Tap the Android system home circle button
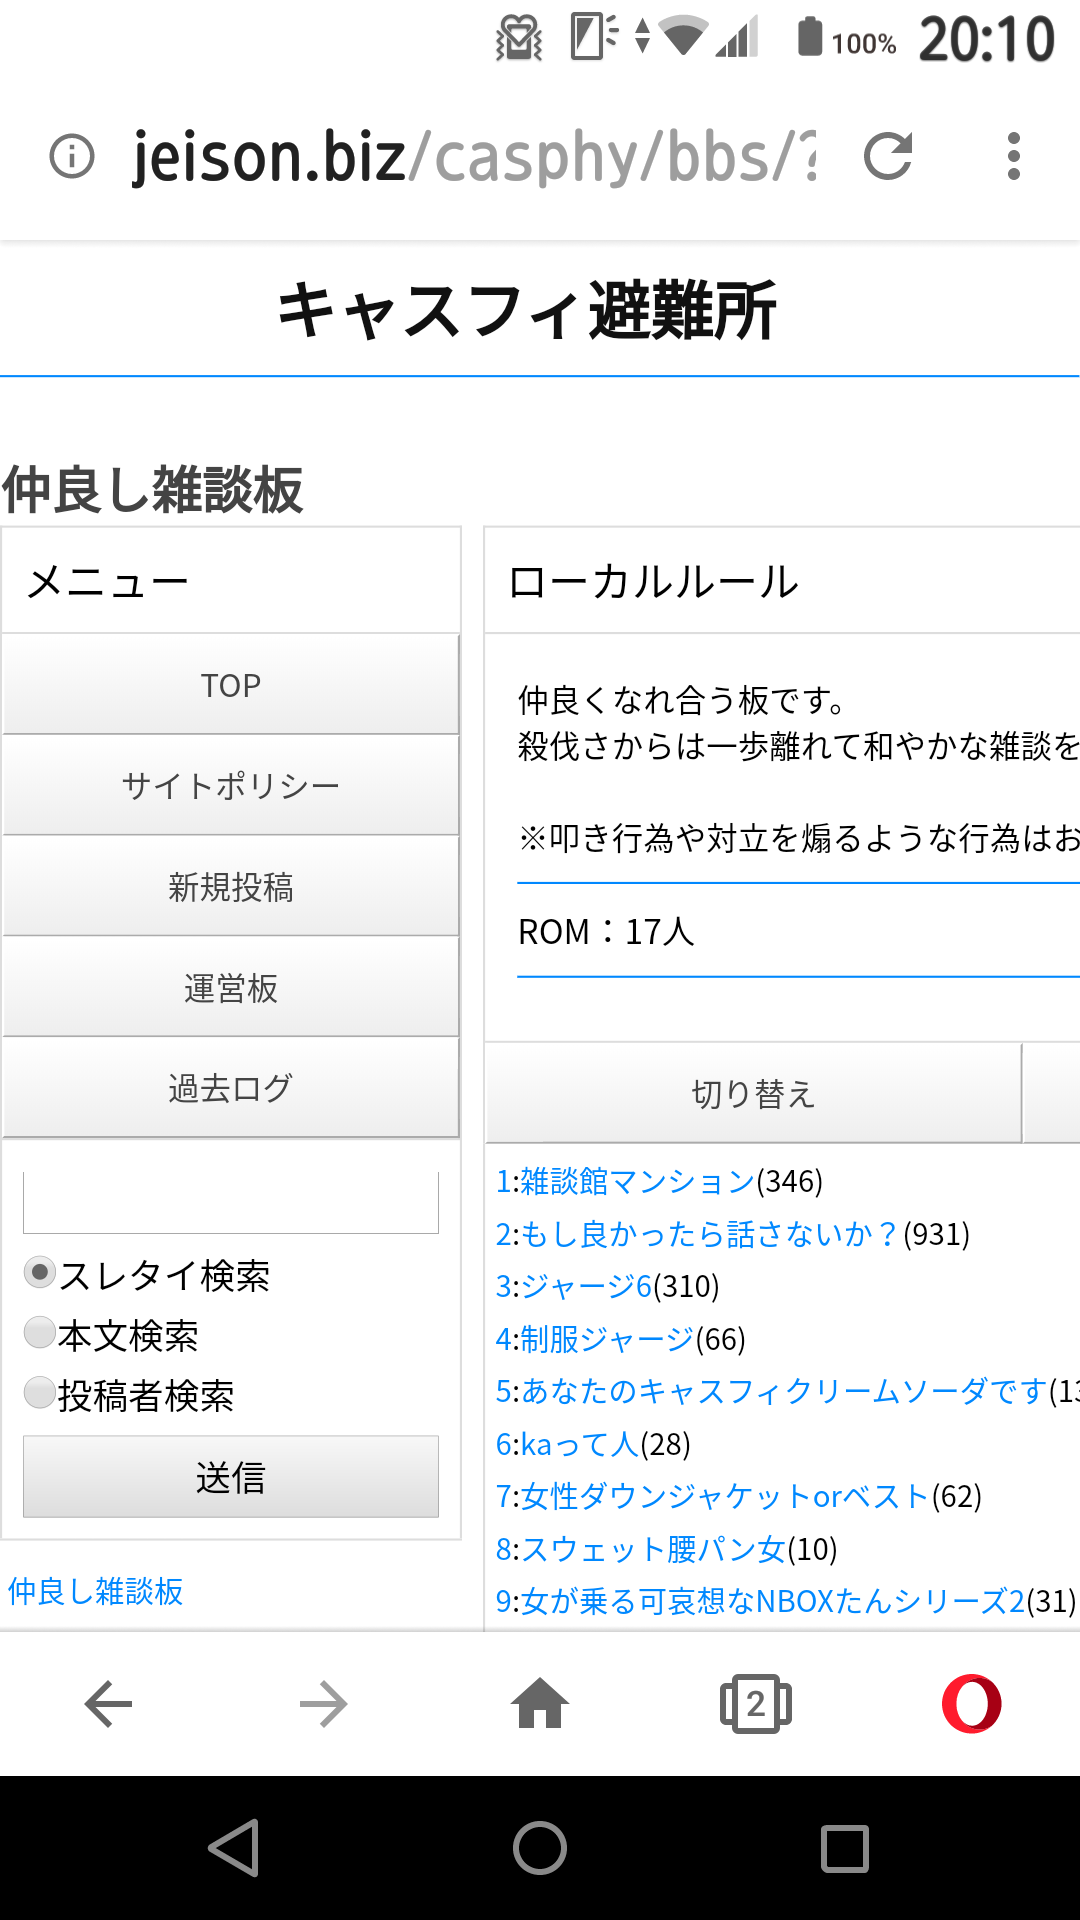The width and height of the screenshot is (1080, 1920). pos(540,1847)
